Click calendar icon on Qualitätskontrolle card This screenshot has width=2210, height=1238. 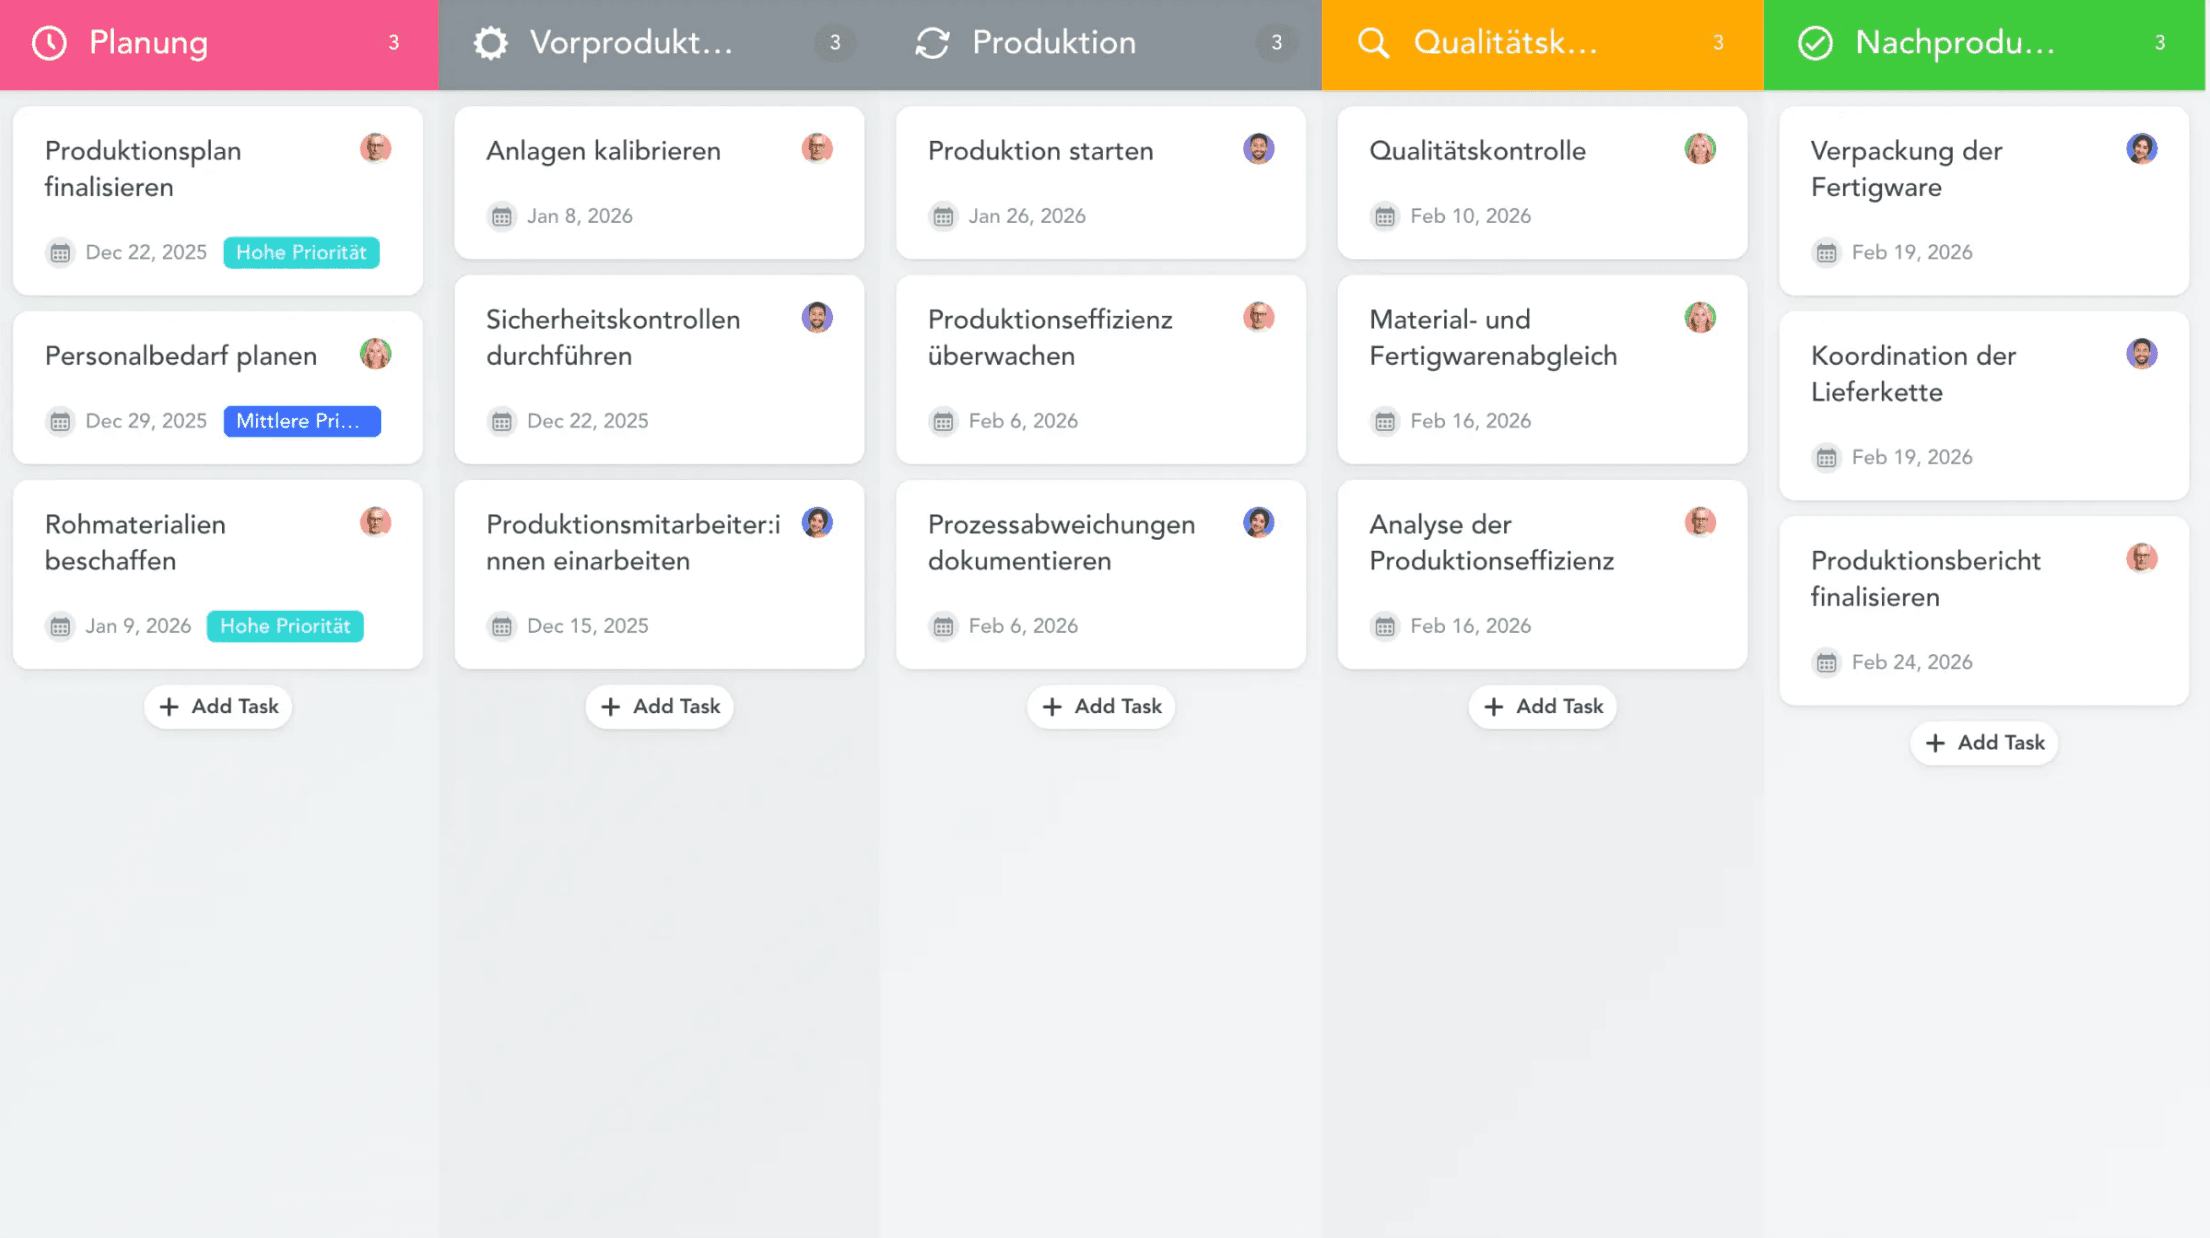pos(1384,216)
